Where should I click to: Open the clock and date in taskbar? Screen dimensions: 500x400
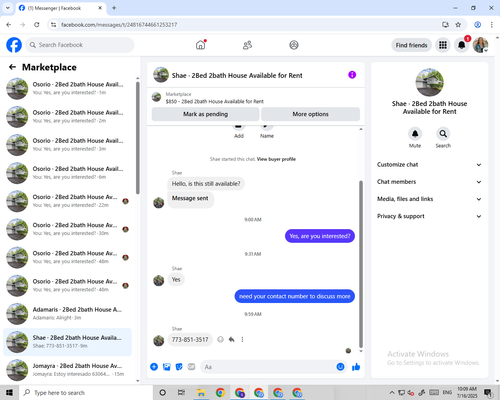pos(467,392)
